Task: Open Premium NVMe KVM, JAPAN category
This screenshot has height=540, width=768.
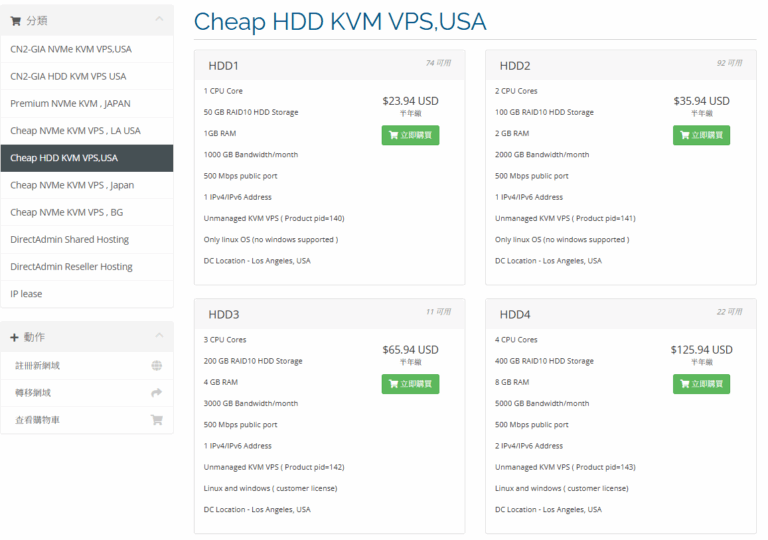Action: point(87,103)
